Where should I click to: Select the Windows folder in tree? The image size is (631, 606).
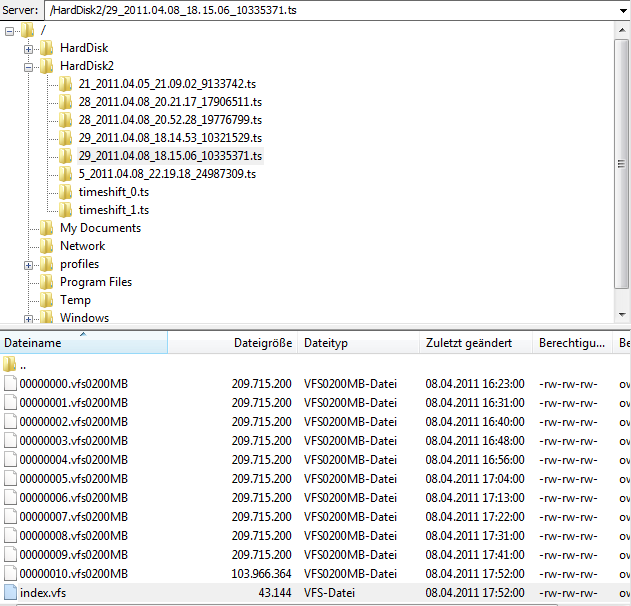click(x=85, y=317)
